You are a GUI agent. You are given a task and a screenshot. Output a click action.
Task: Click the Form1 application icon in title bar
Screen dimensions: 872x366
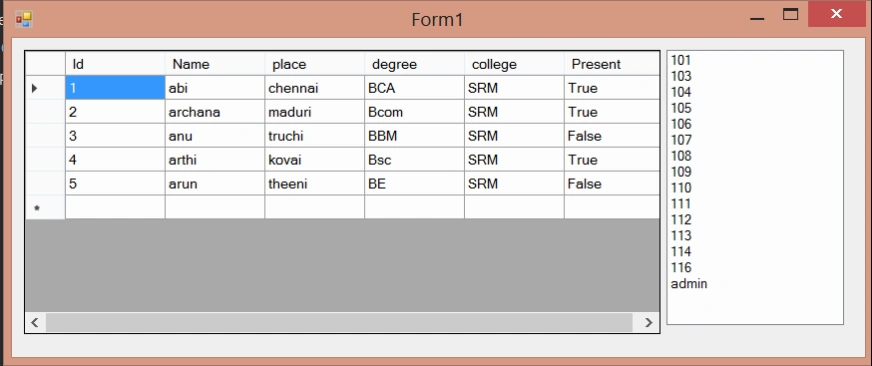coord(24,19)
